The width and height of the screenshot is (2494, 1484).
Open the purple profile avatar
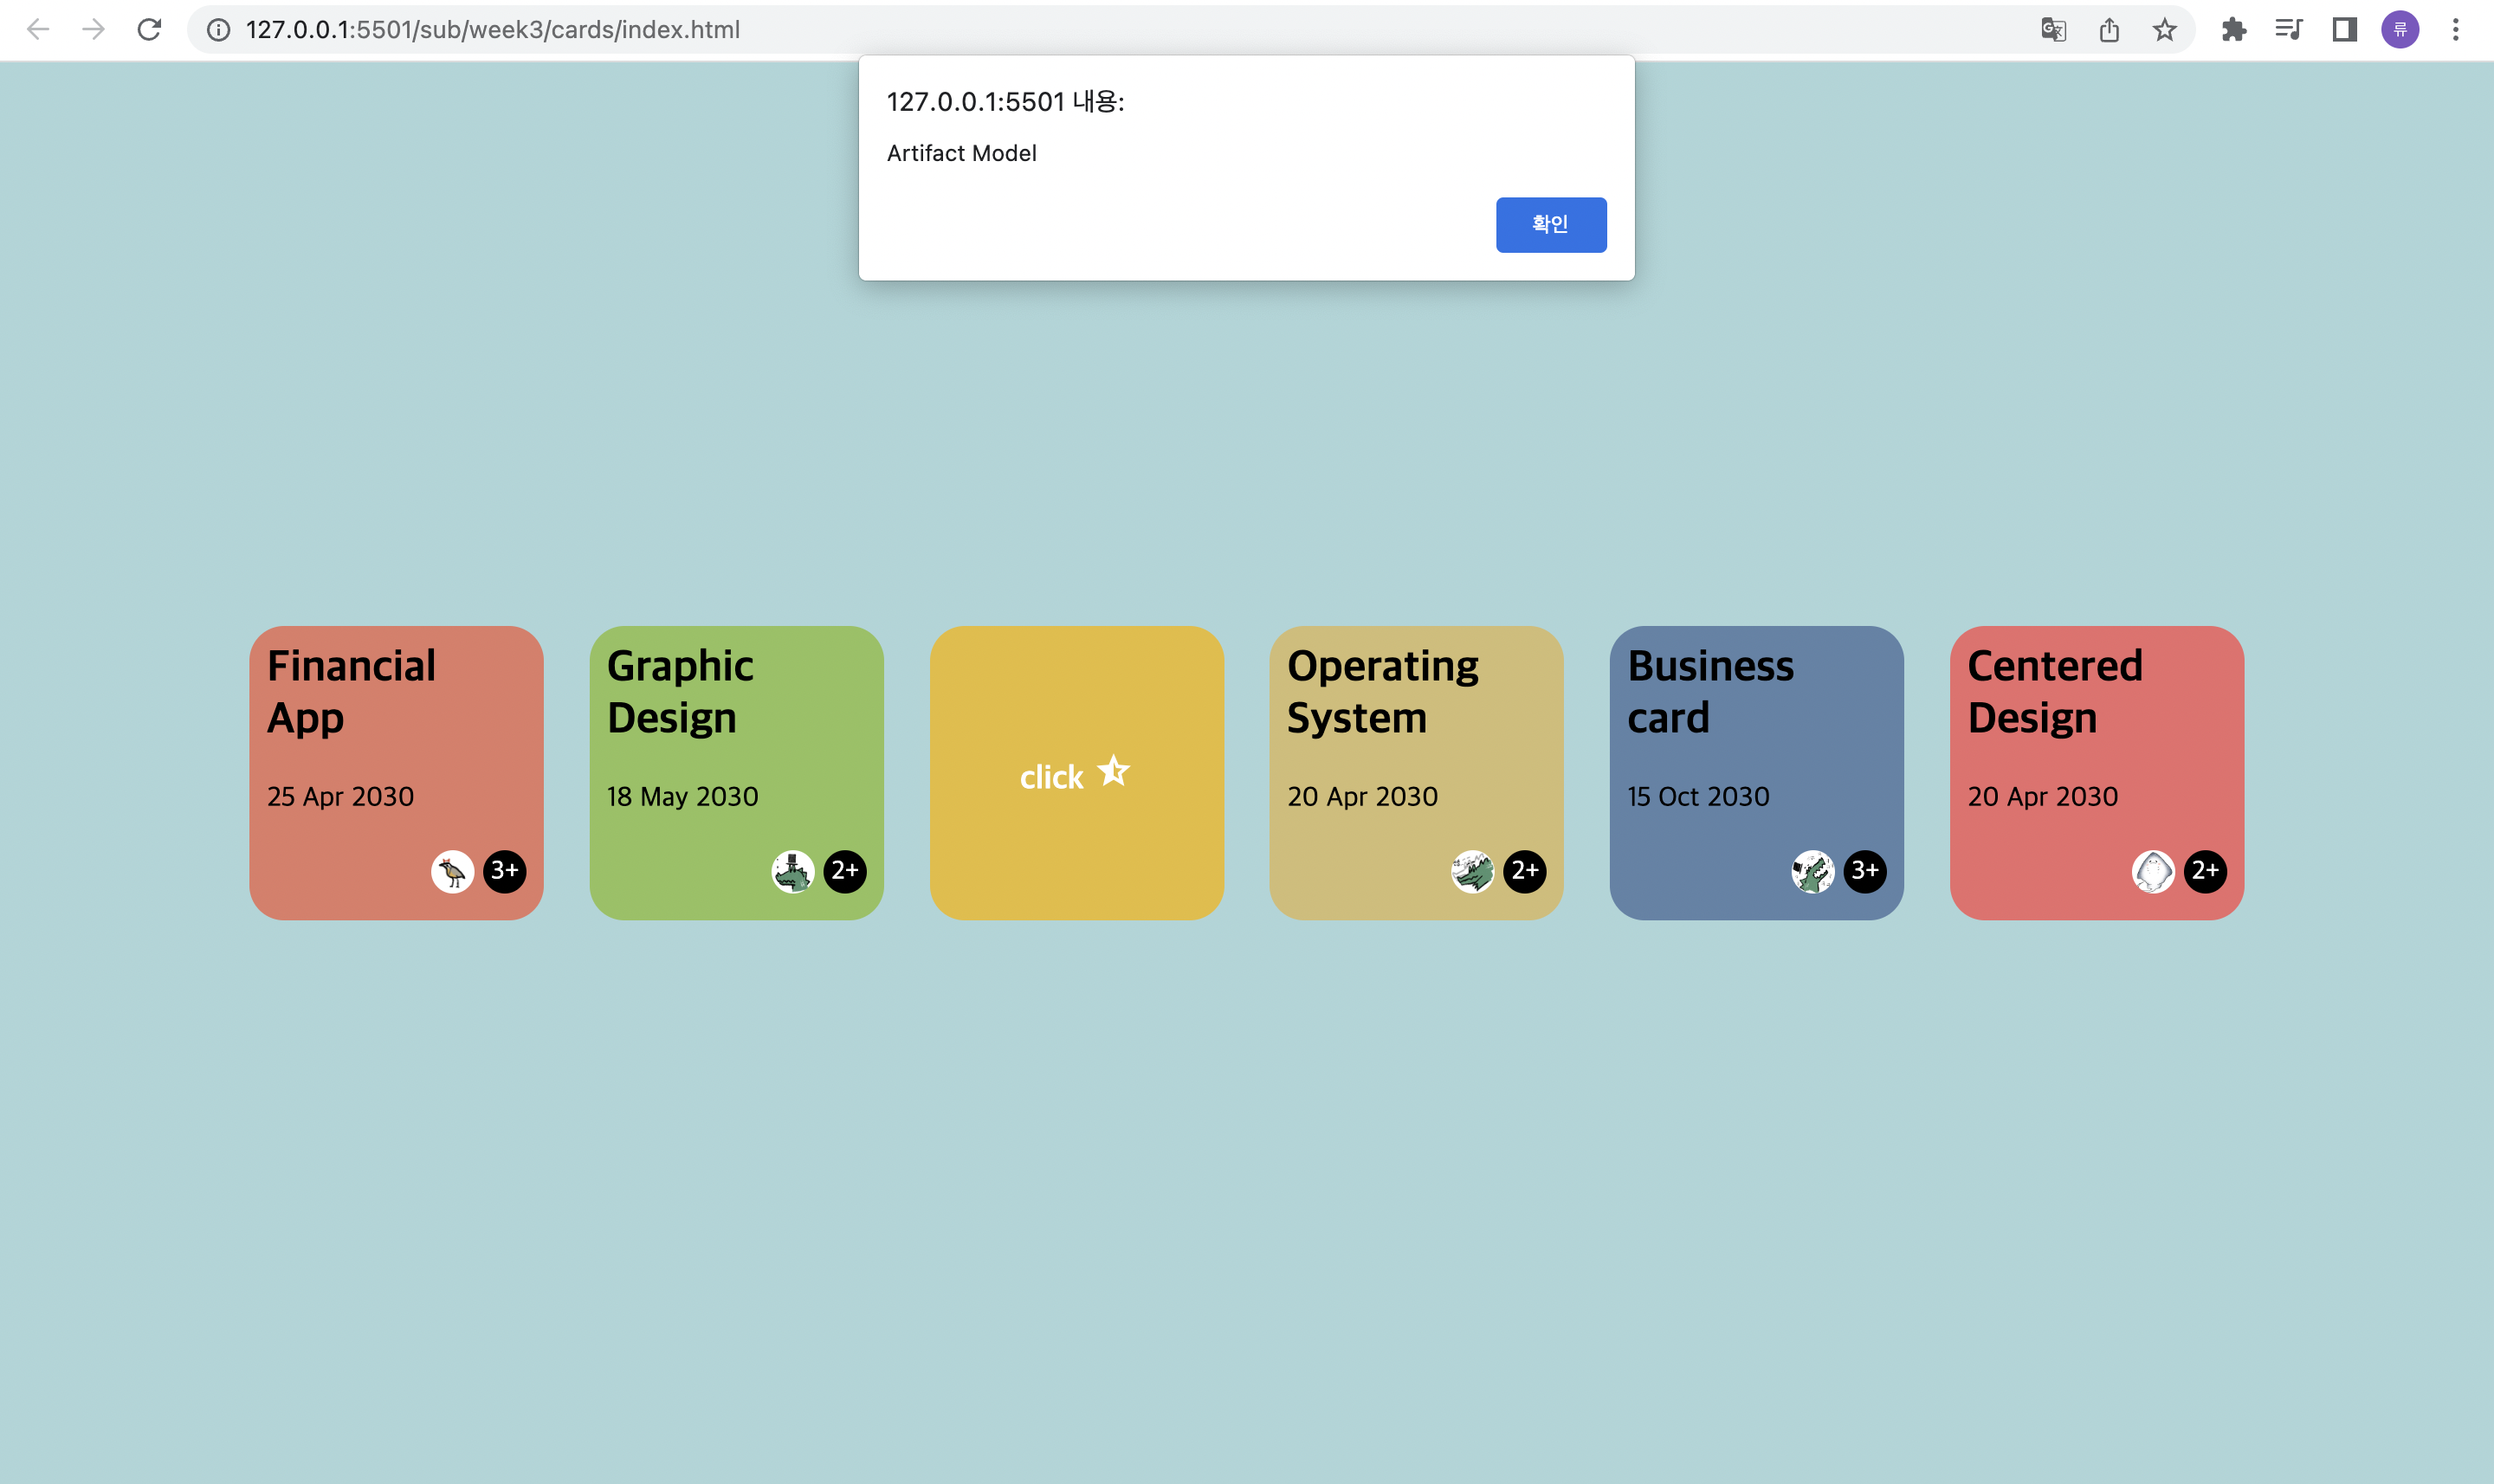point(2400,30)
